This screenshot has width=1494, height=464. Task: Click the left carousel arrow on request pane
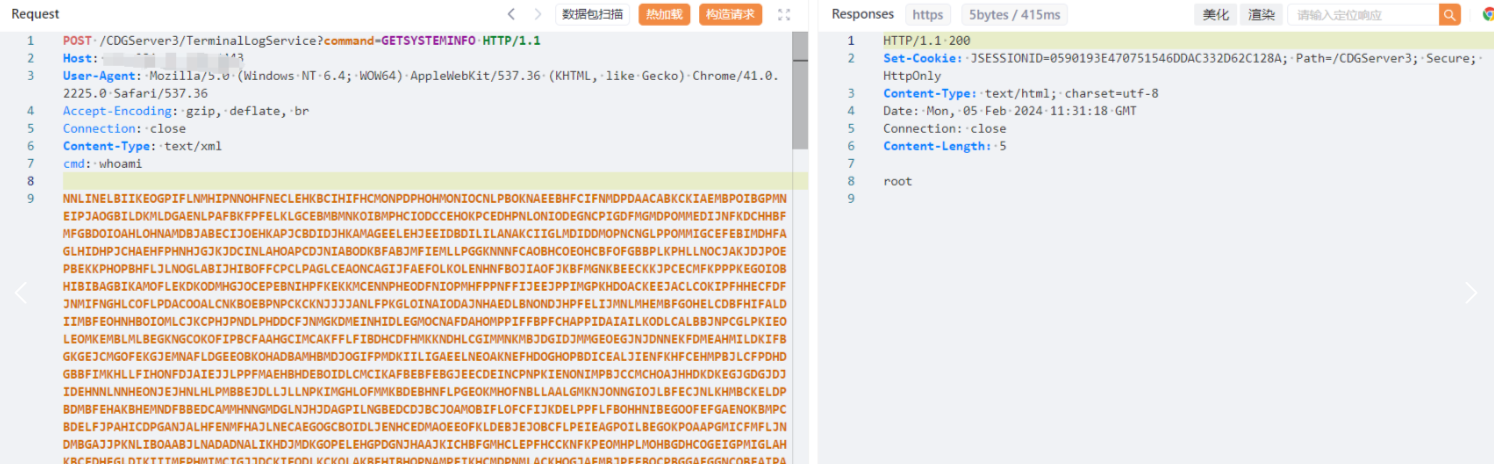pyautogui.click(x=20, y=292)
